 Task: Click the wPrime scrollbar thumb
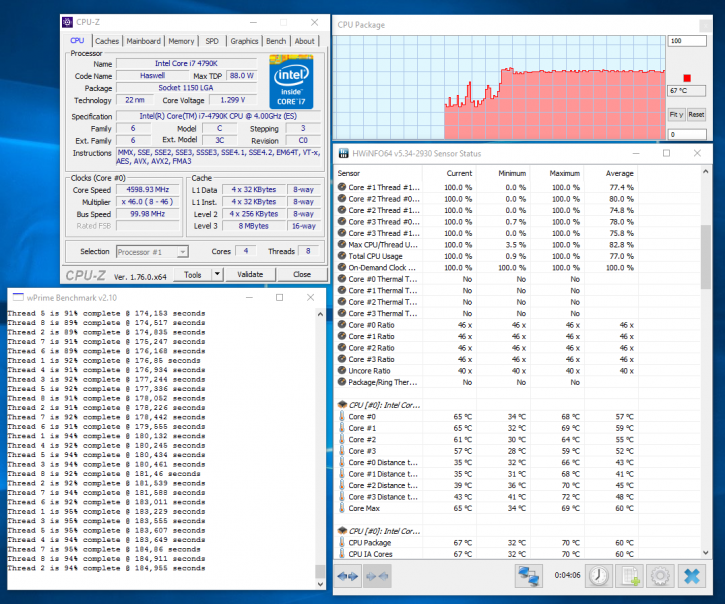pos(320,571)
